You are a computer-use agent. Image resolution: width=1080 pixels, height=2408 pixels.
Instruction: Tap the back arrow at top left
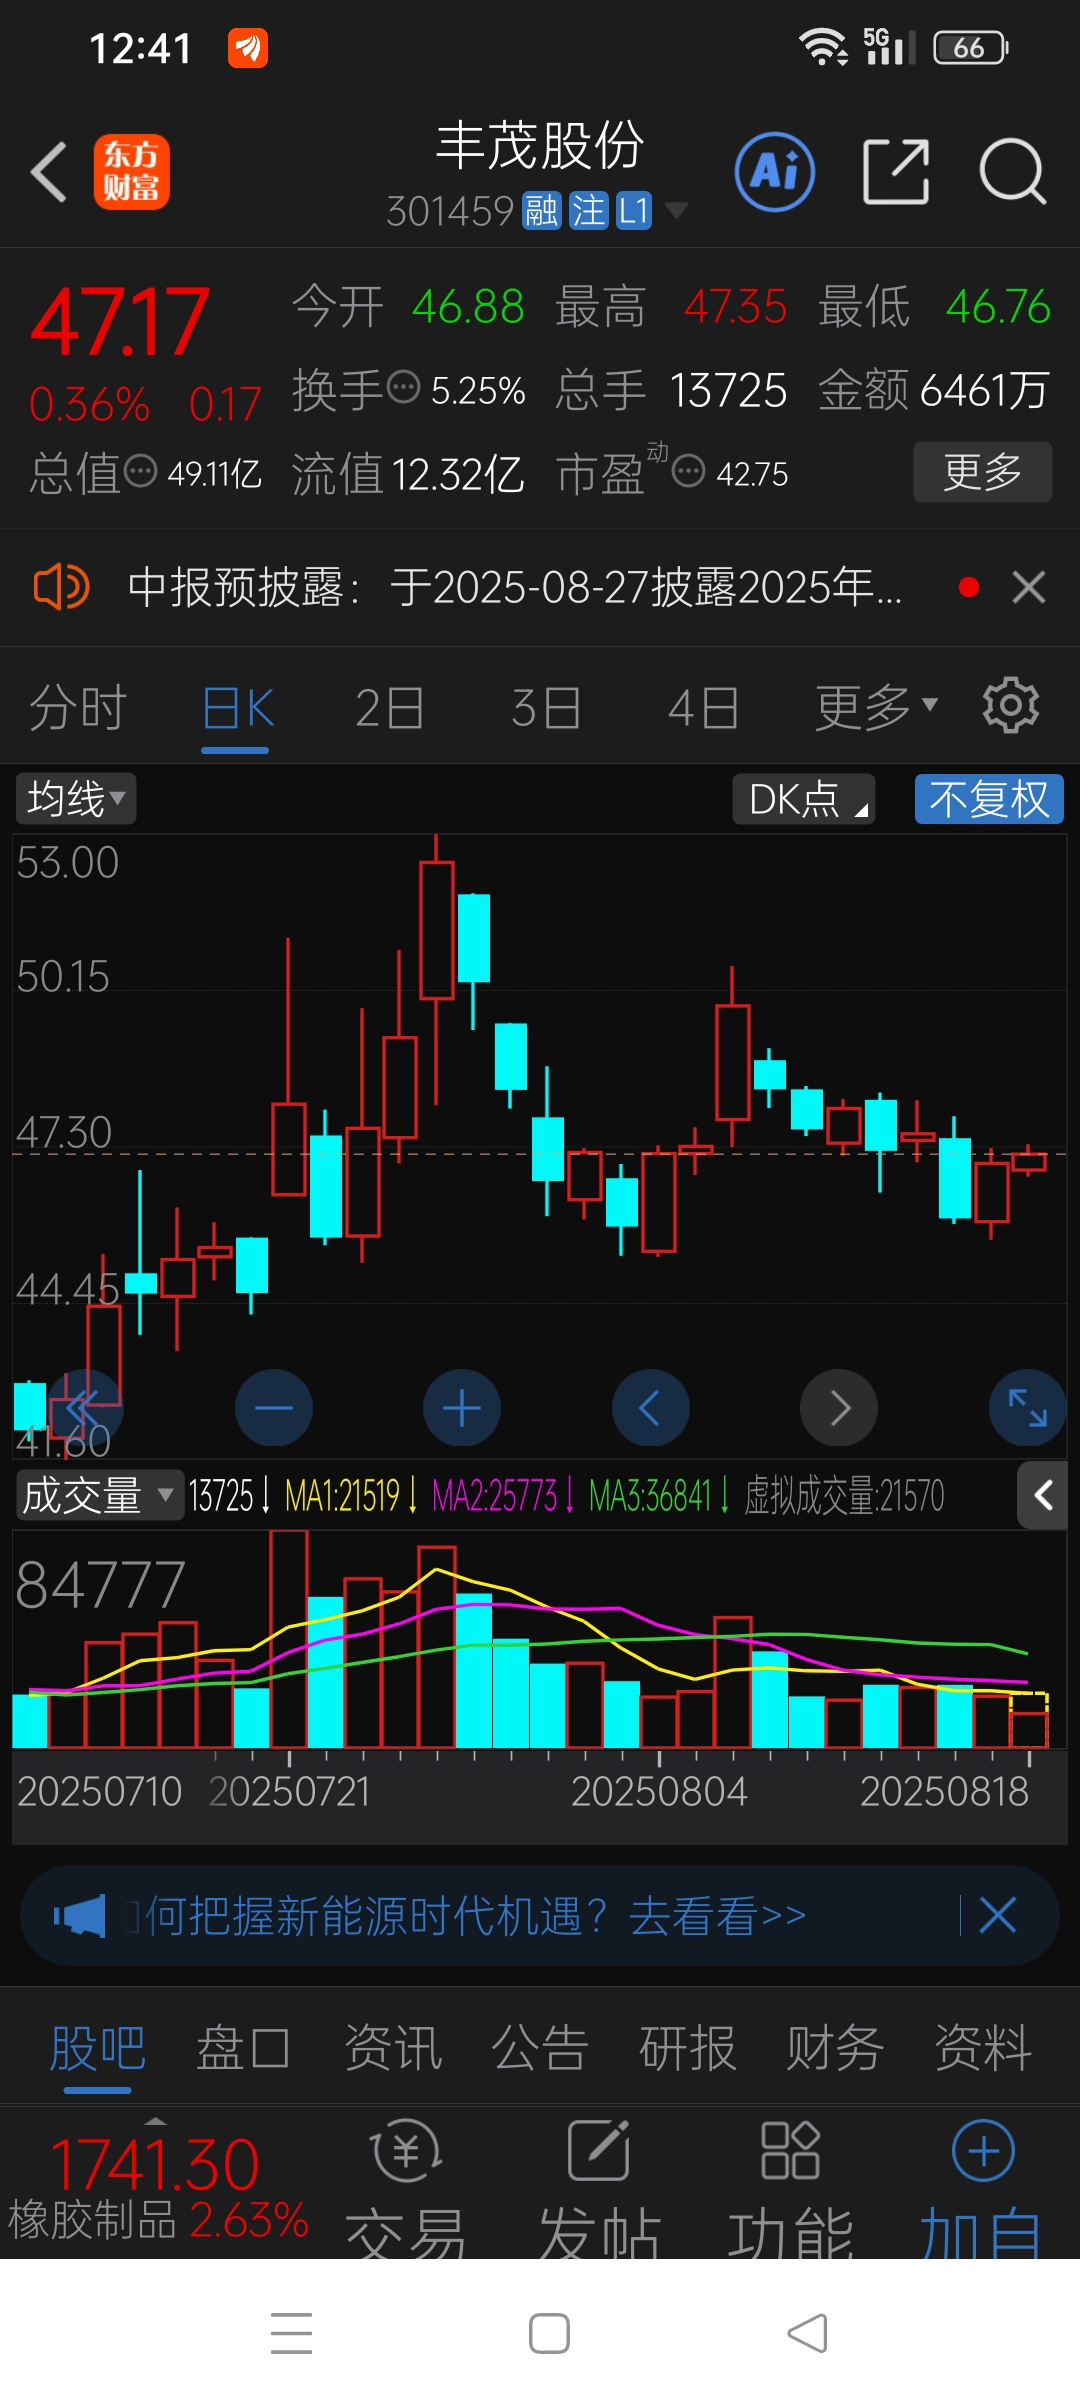pos(48,172)
